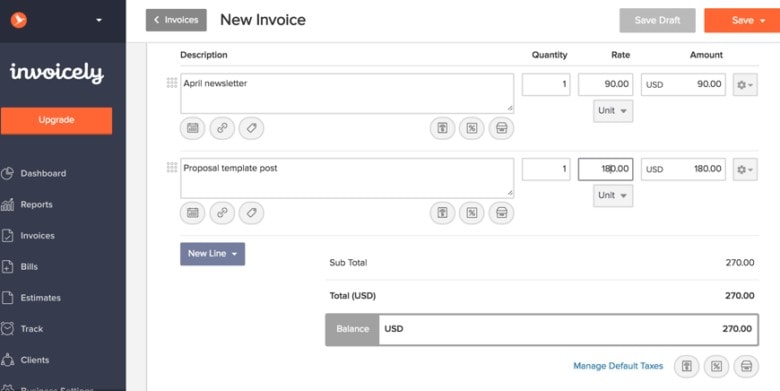This screenshot has height=391, width=780.
Task: Click the 90.00 rate field
Action: pyautogui.click(x=605, y=85)
